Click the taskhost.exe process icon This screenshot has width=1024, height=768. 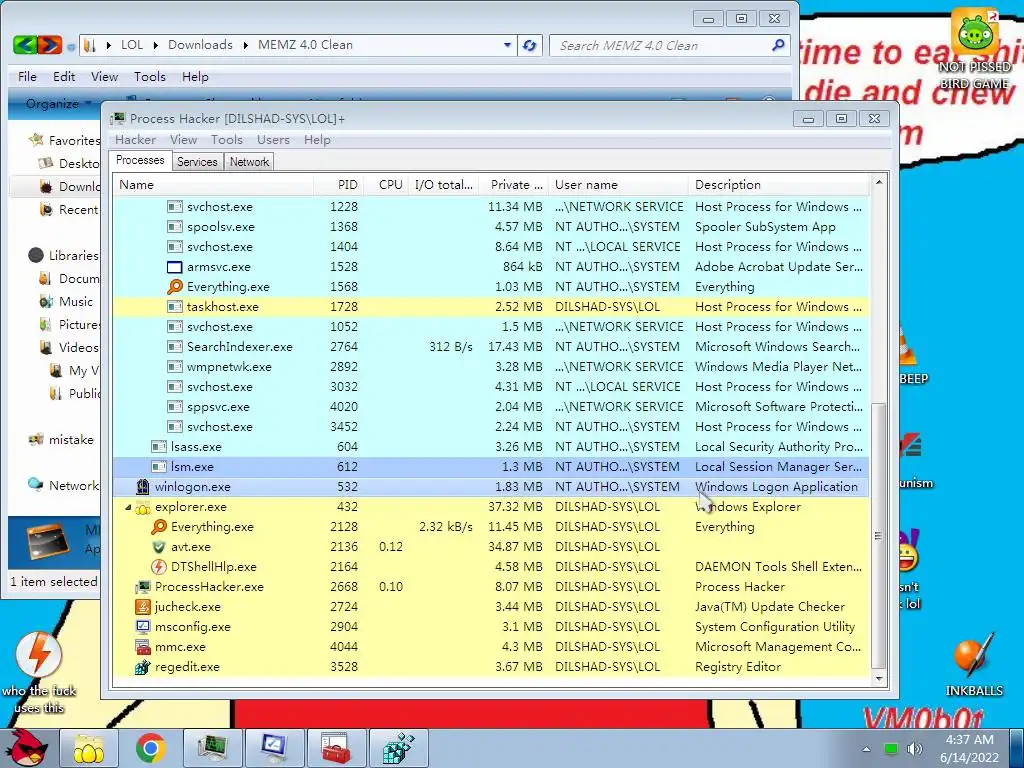pos(174,306)
